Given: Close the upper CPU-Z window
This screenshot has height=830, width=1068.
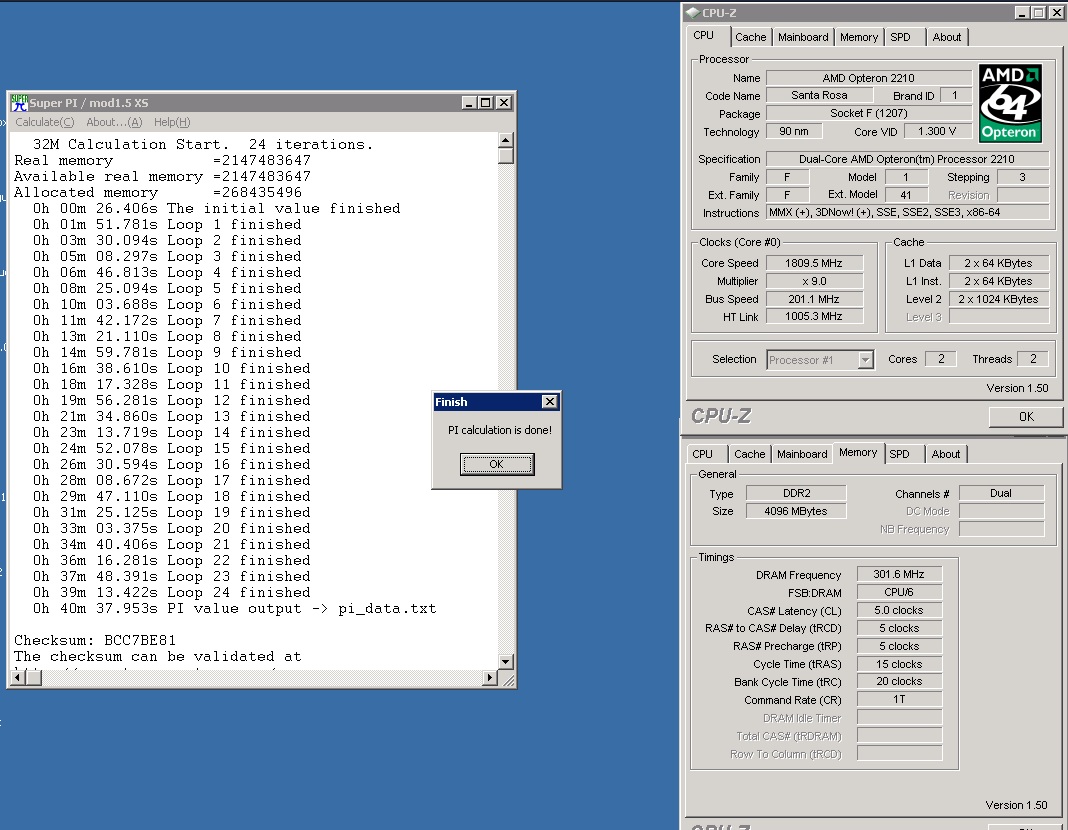Looking at the screenshot, I should [1055, 12].
